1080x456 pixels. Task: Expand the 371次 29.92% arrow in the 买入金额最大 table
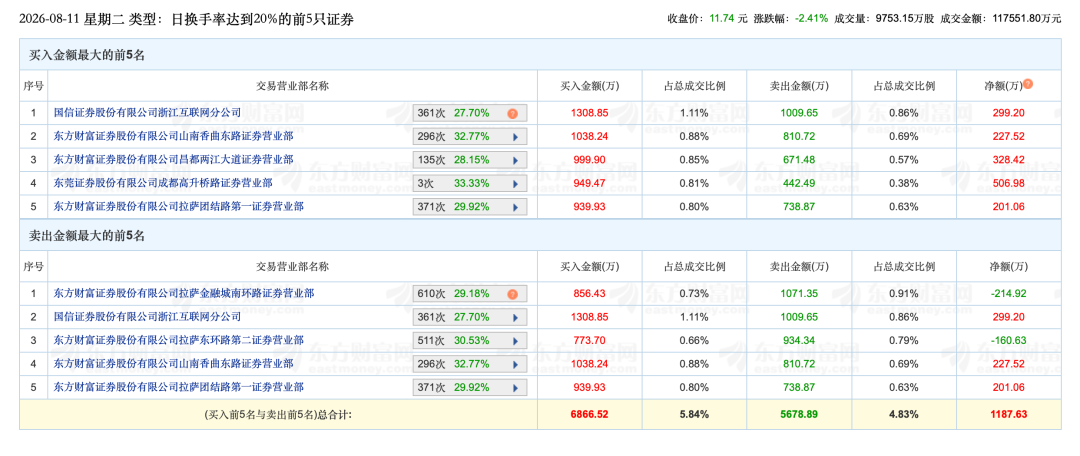(x=515, y=207)
